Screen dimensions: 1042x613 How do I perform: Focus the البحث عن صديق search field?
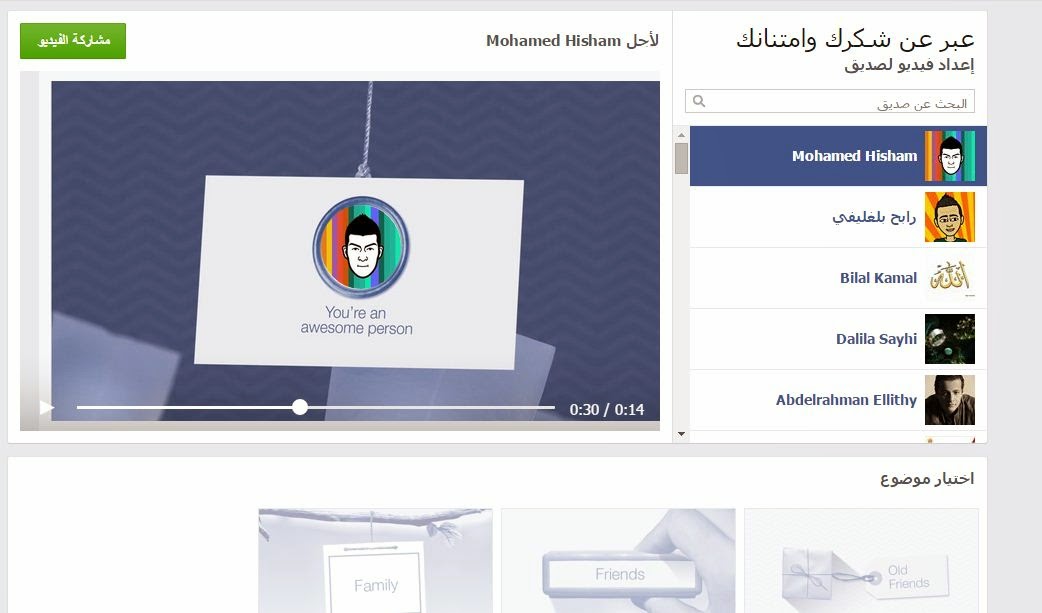[830, 102]
